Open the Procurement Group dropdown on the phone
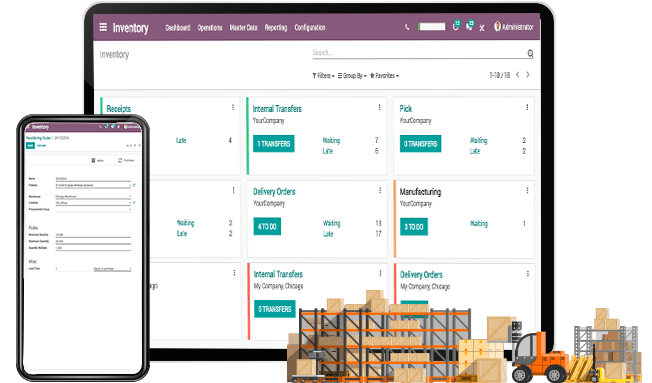The image size is (652, 383). pyautogui.click(x=93, y=210)
